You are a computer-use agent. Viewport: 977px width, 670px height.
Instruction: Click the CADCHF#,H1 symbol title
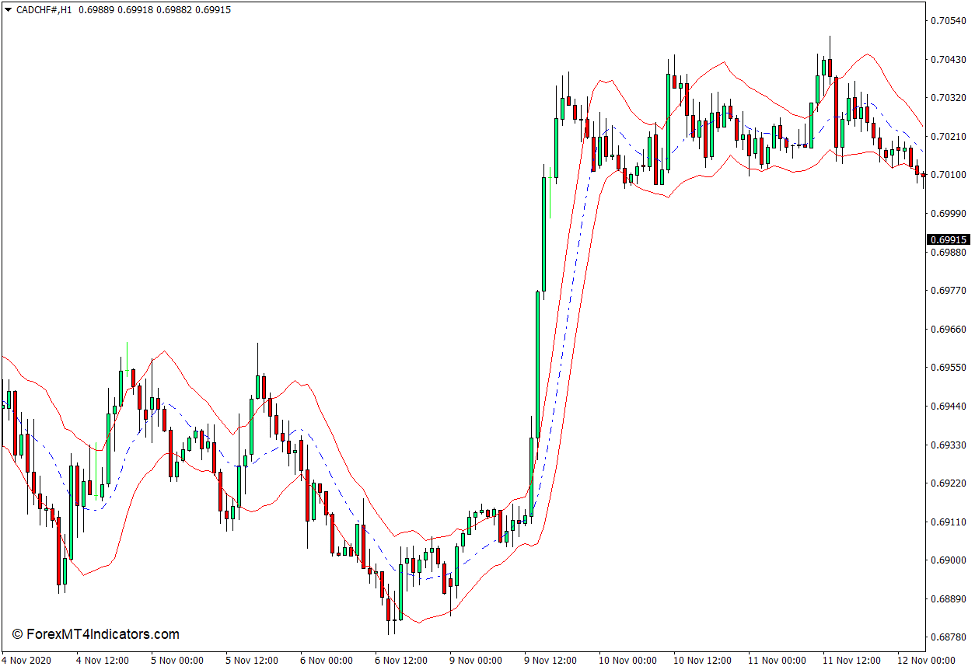44,10
